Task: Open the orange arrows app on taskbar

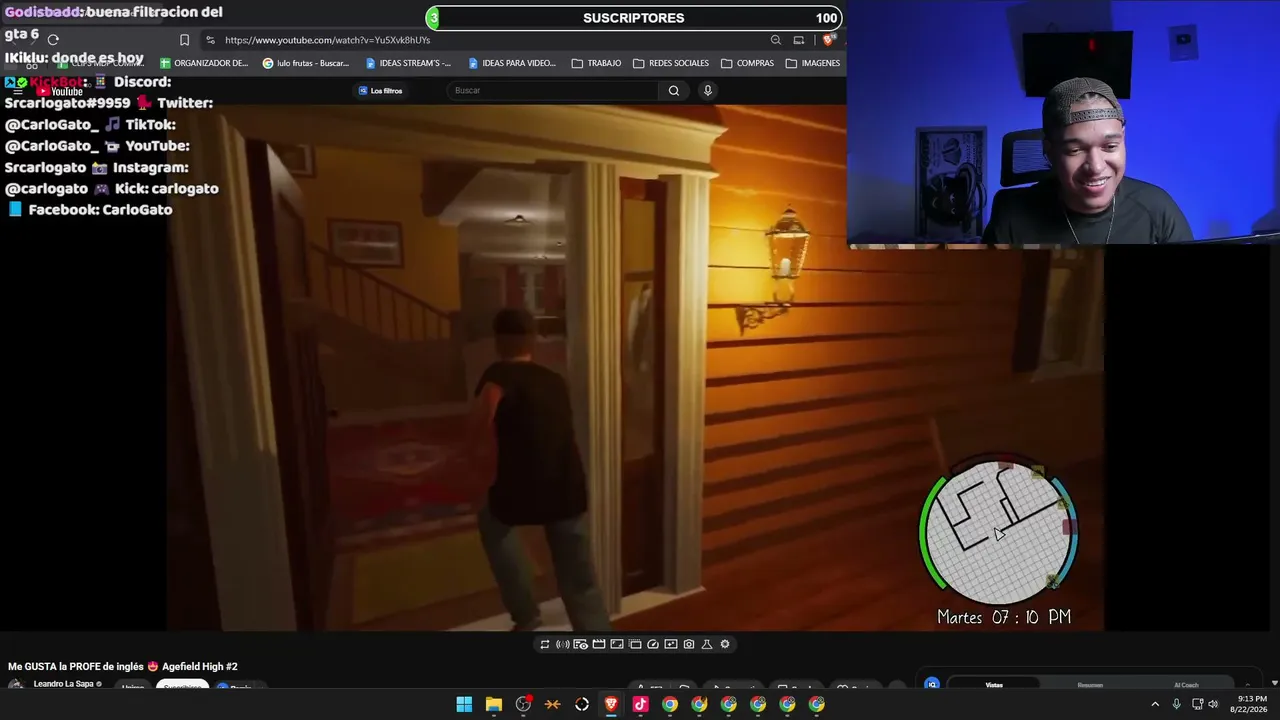Action: coord(553,704)
